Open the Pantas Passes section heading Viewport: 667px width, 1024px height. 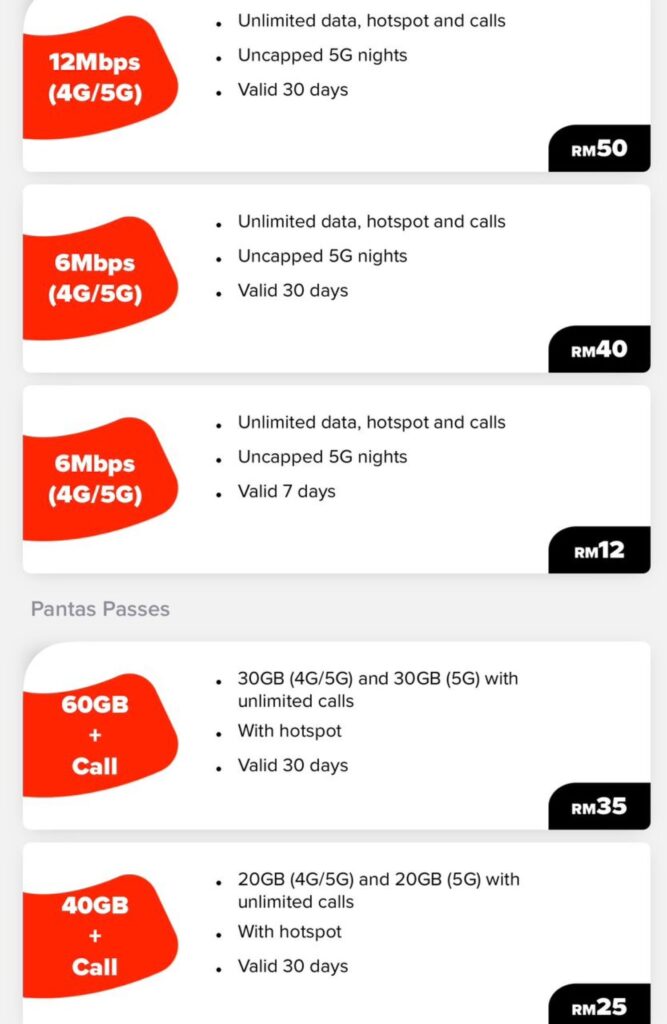[x=100, y=609]
